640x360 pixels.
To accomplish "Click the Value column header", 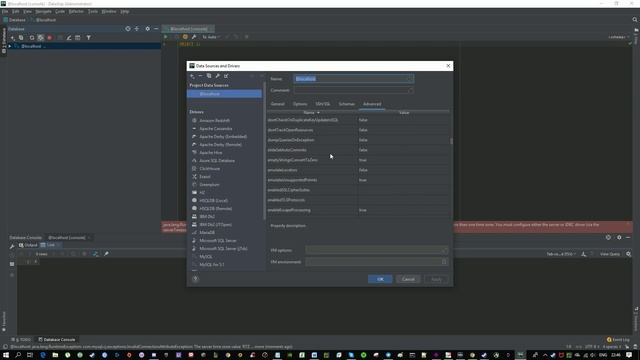I will [404, 113].
